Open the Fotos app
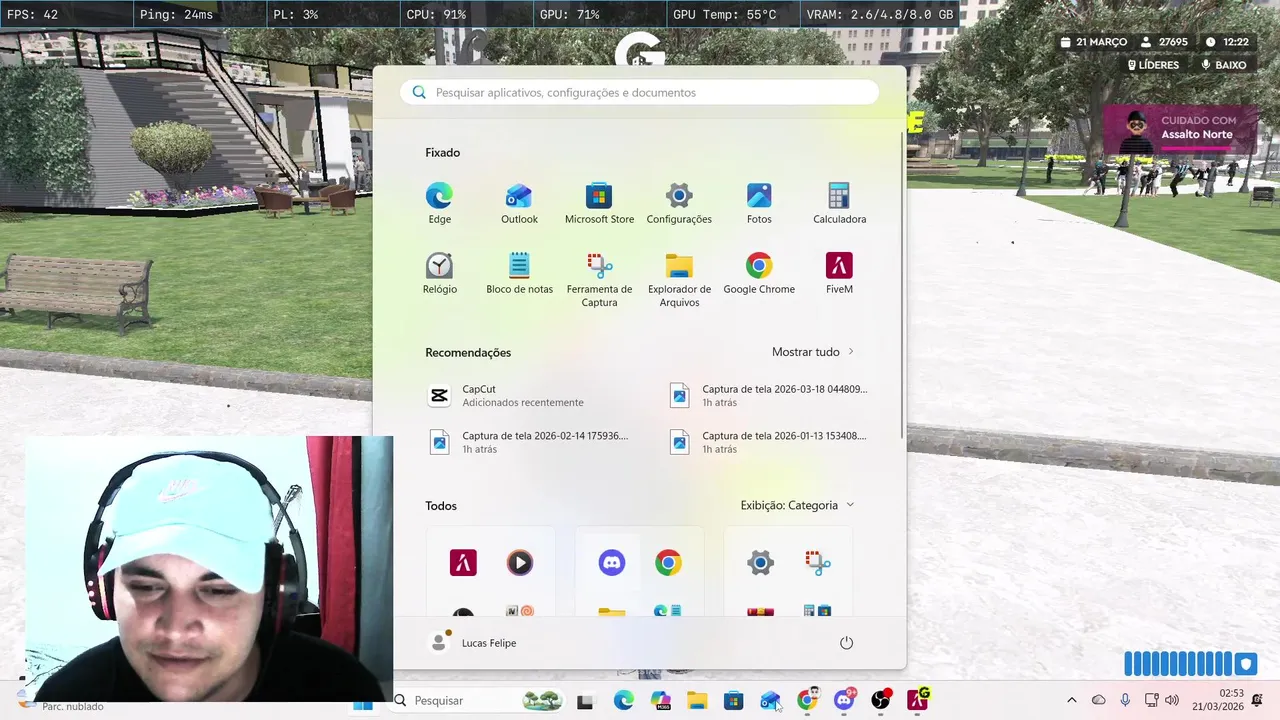 [759, 203]
